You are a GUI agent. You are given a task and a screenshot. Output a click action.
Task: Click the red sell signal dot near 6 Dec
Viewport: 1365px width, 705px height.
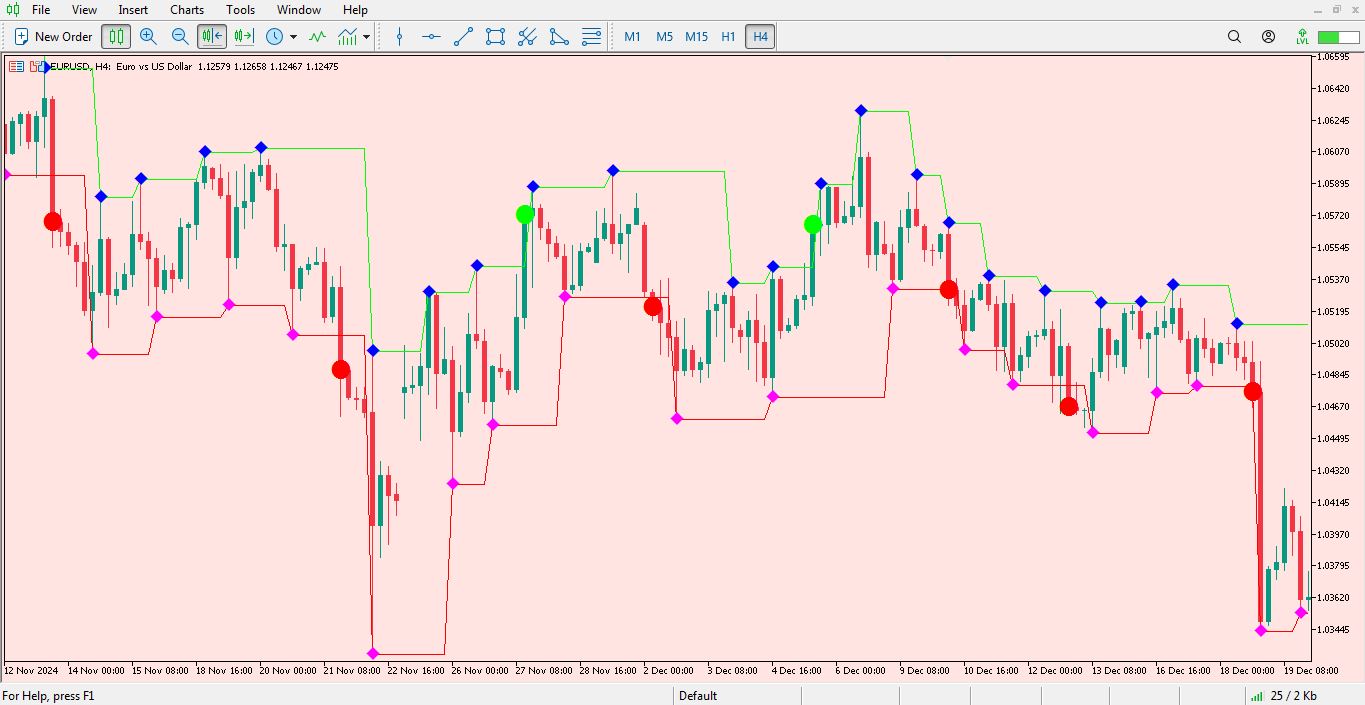pyautogui.click(x=949, y=288)
